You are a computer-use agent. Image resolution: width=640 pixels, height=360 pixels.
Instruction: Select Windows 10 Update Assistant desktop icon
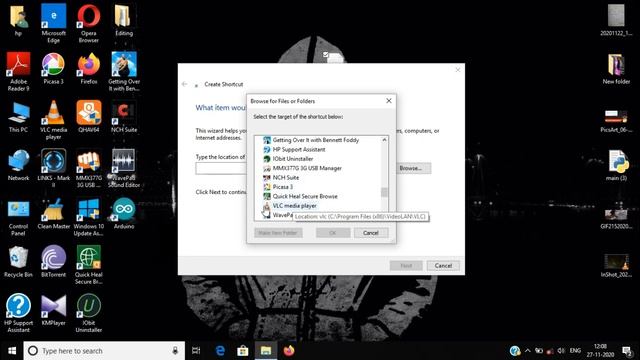(x=89, y=217)
